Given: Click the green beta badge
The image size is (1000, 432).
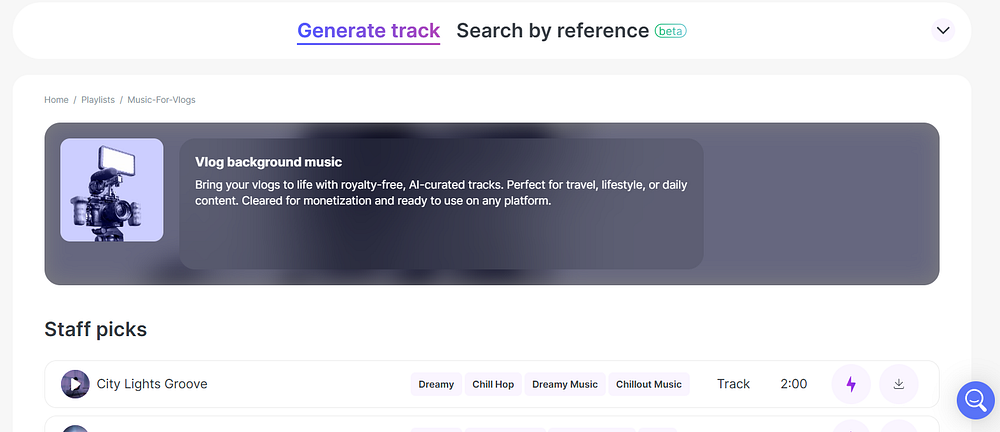Looking at the screenshot, I should coord(670,31).
